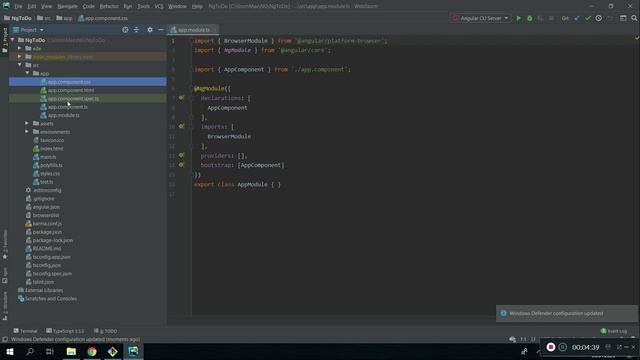Viewport: 640px width, 360px height.
Task: Select styles.css in project tree
Action: [50, 173]
